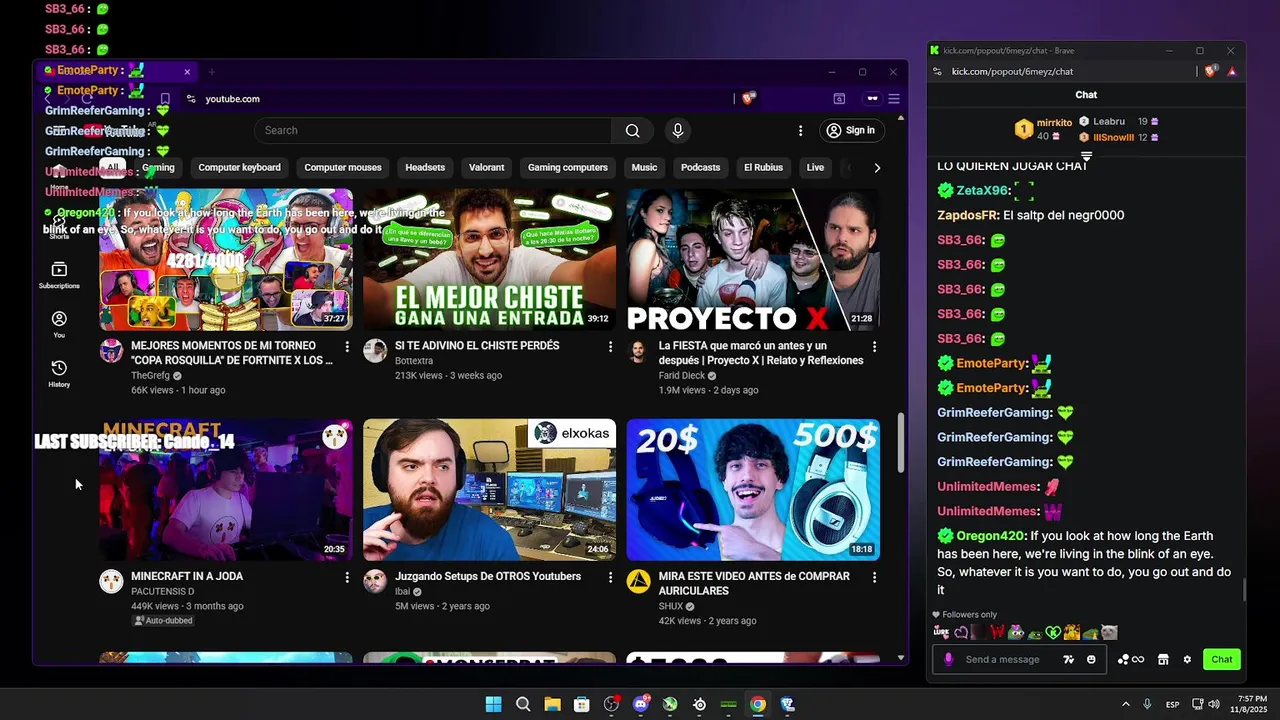The image size is (1280, 720).
Task: Select the El Rubius filter chip
Action: coord(763,167)
